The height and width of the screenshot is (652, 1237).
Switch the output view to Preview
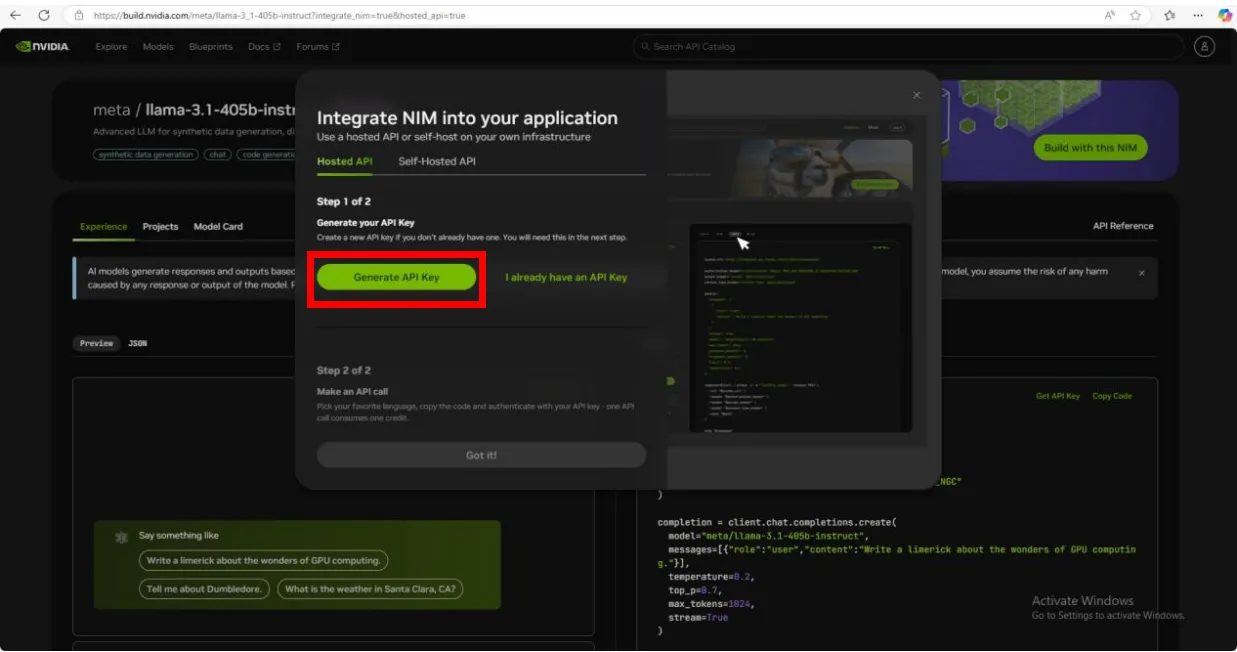click(x=97, y=343)
